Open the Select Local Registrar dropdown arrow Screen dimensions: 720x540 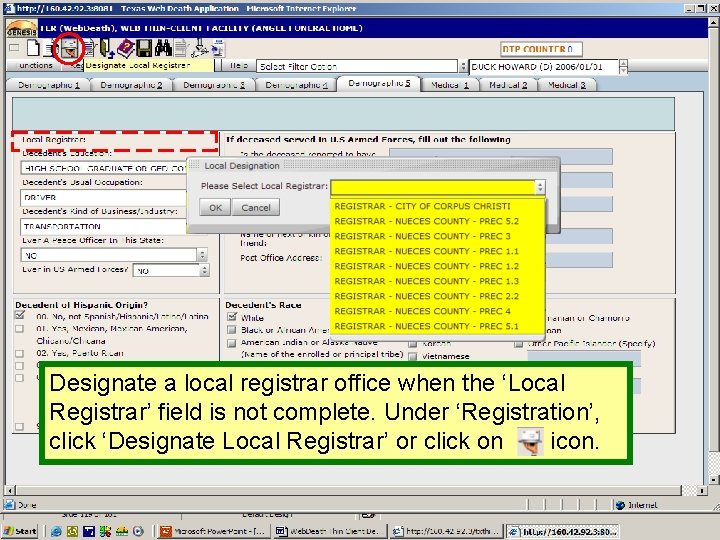(x=540, y=186)
